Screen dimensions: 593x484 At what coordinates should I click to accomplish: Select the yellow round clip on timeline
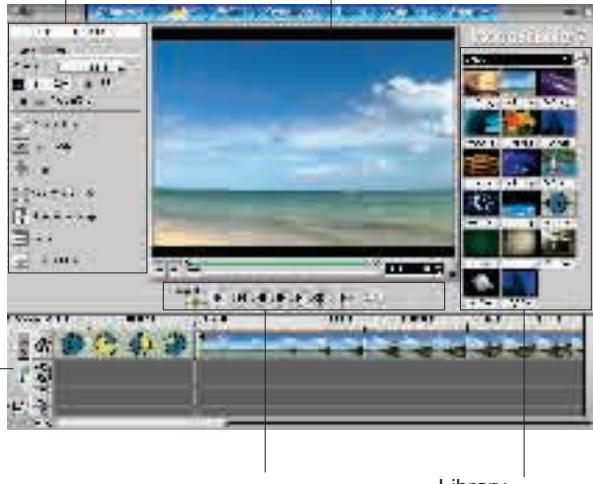[x=106, y=344]
